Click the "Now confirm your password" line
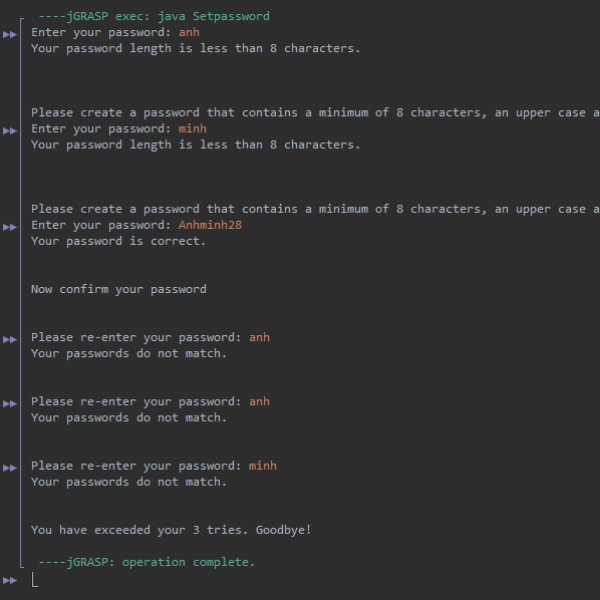The image size is (600, 600). point(119,289)
